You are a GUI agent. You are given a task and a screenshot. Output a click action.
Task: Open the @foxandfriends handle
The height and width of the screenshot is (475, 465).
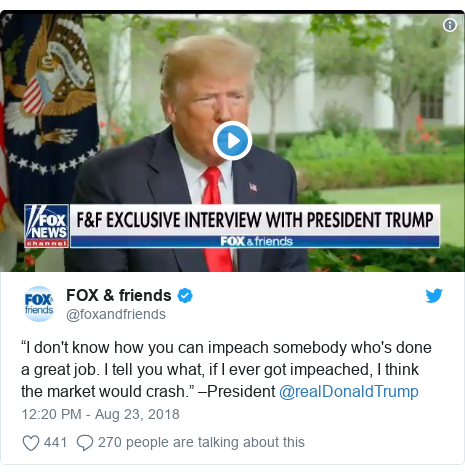116,314
